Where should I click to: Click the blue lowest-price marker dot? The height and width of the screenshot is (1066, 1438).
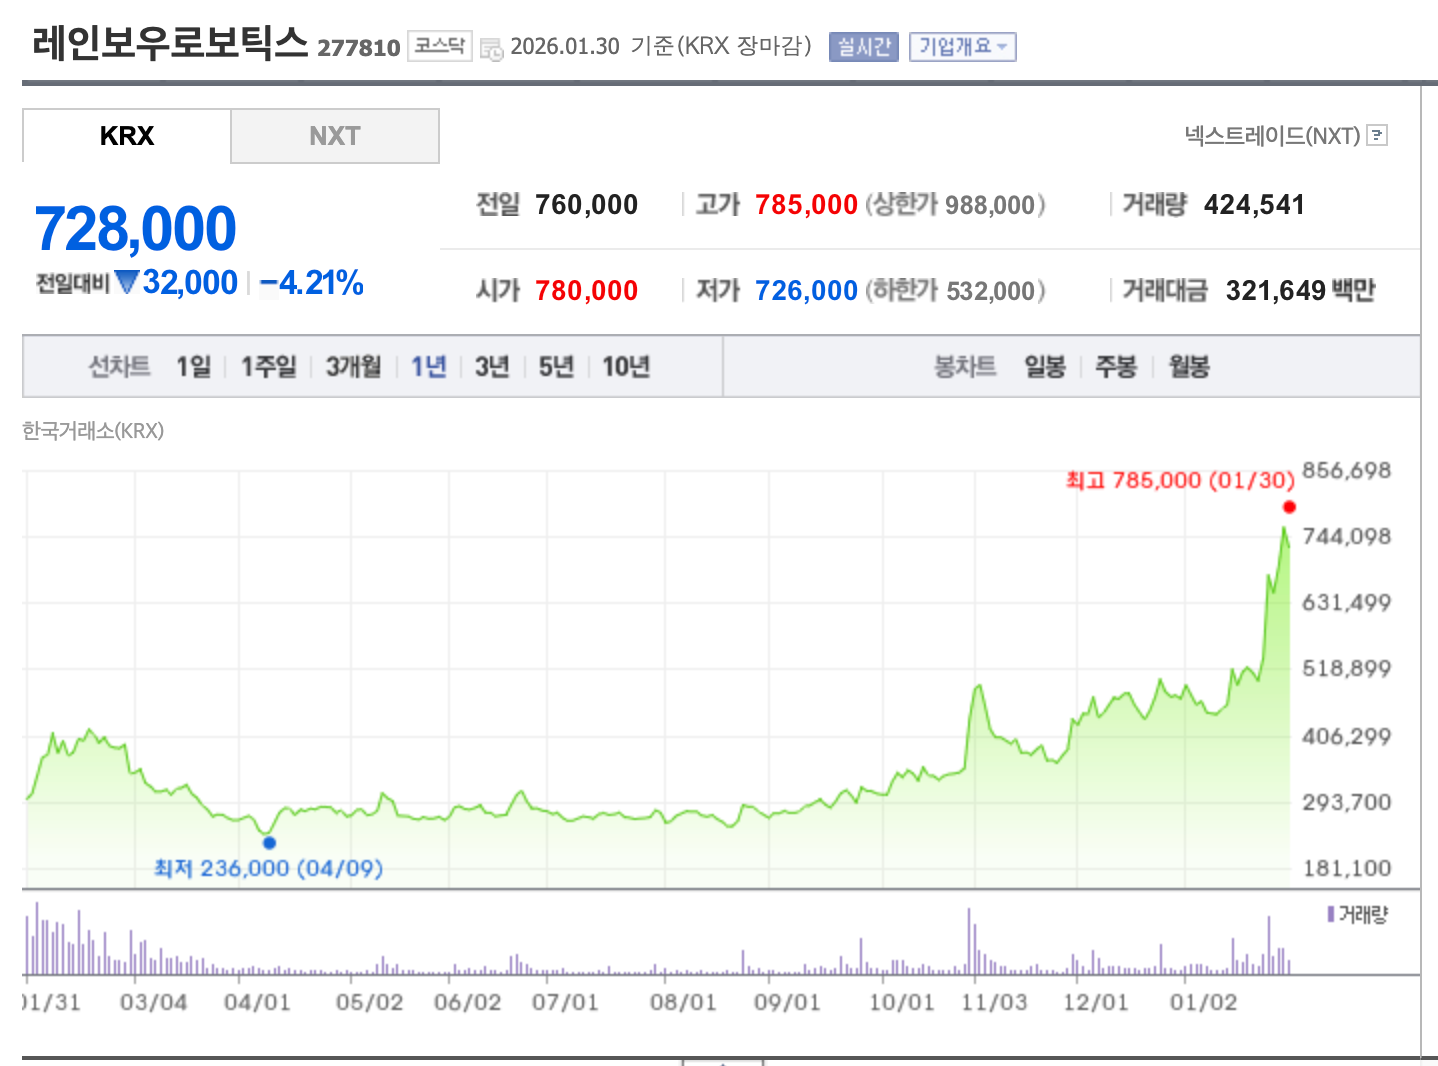pyautogui.click(x=269, y=843)
